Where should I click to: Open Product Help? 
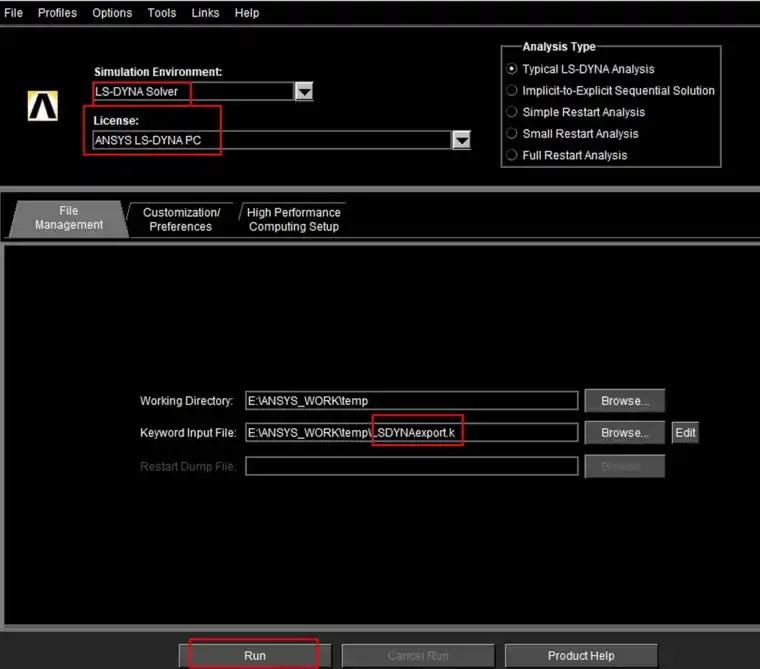[x=581, y=655]
